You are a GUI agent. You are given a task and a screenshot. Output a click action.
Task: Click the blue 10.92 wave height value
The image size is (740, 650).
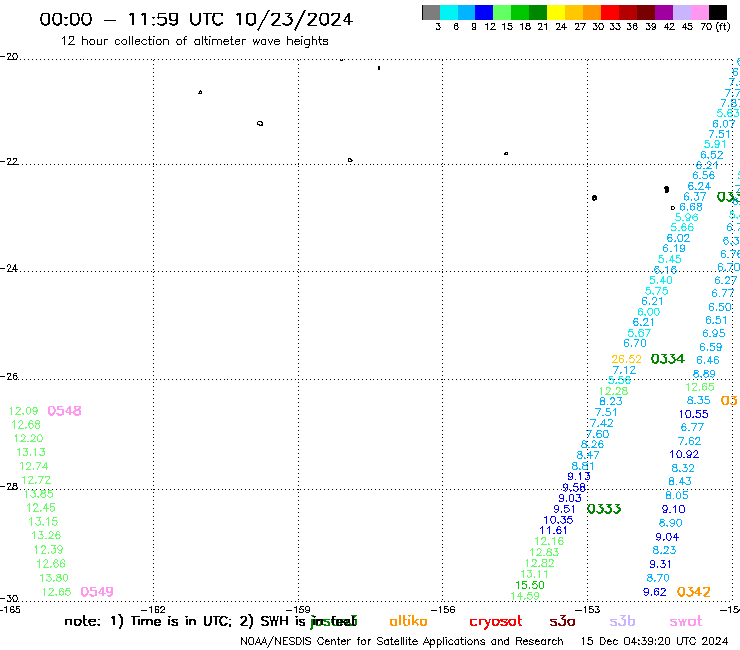point(684,455)
